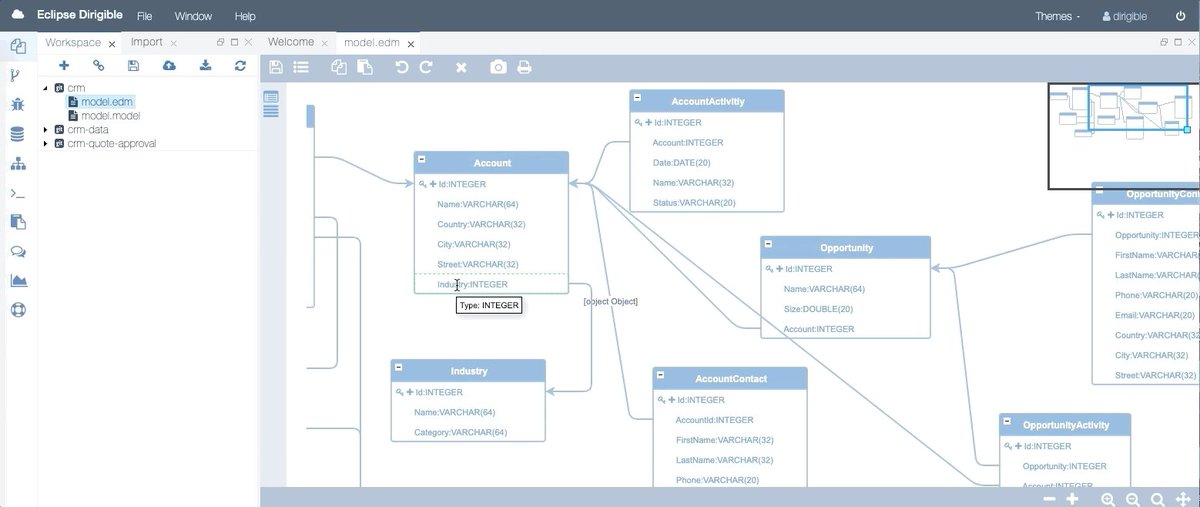Open the Operations chart icon
The height and width of the screenshot is (507, 1200).
pos(17,280)
